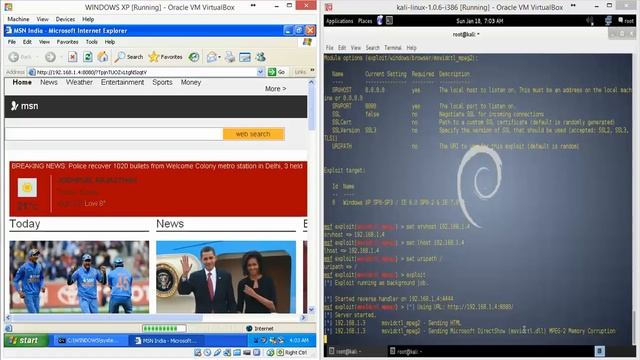Open IE File menu
640x360 pixels.
click(x=12, y=42)
